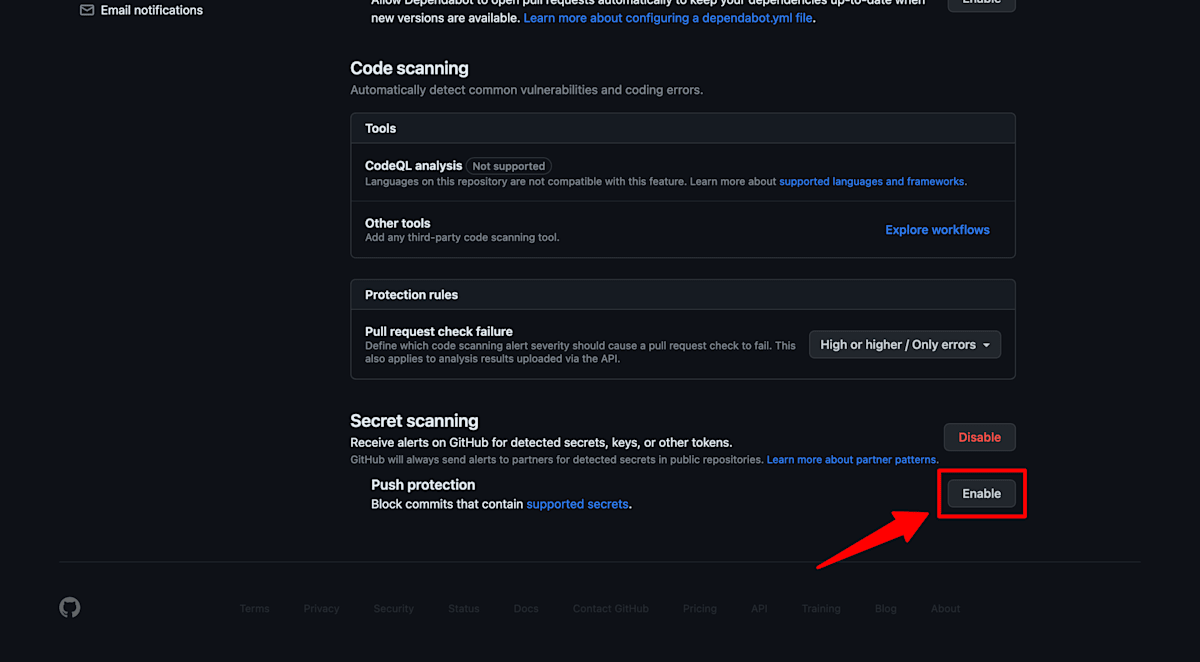The width and height of the screenshot is (1200, 662).
Task: Click About in footer
Action: pyautogui.click(x=946, y=609)
